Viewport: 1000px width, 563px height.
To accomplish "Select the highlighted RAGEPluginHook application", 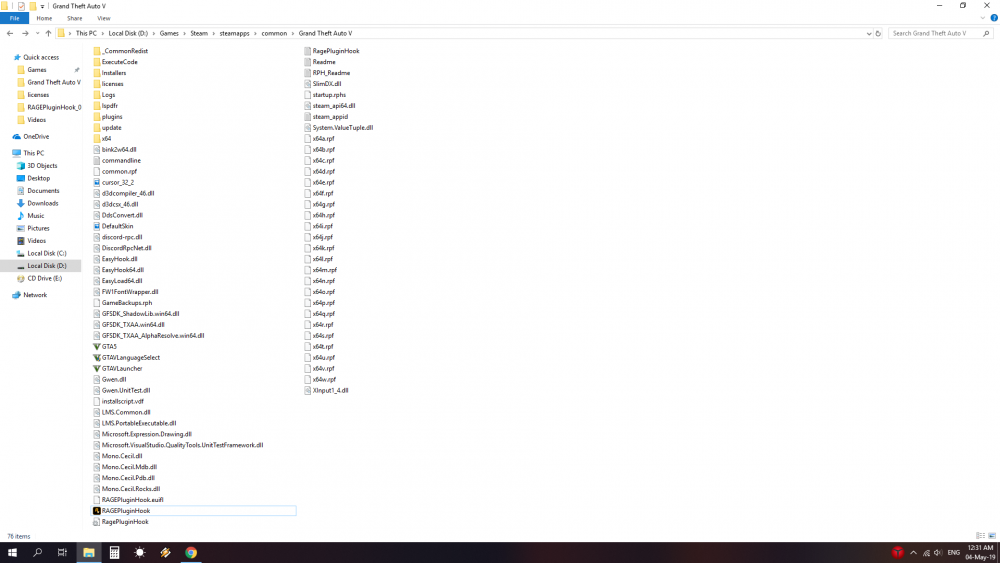I will point(194,511).
